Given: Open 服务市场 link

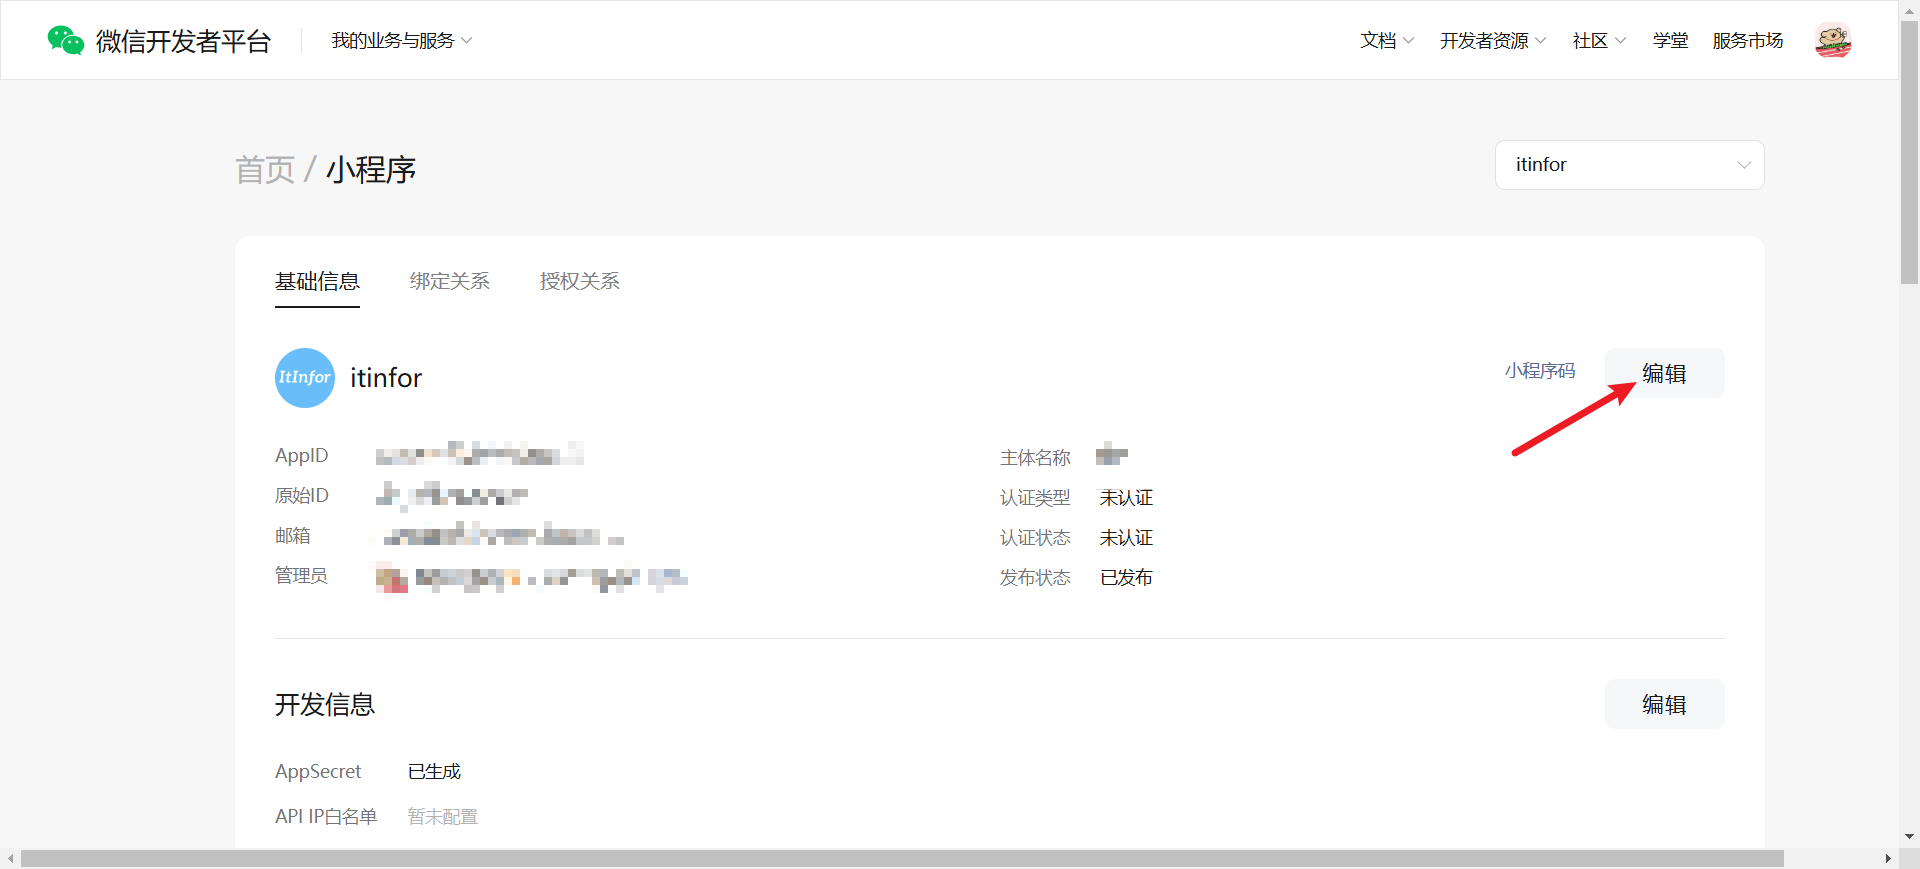Looking at the screenshot, I should 1747,40.
